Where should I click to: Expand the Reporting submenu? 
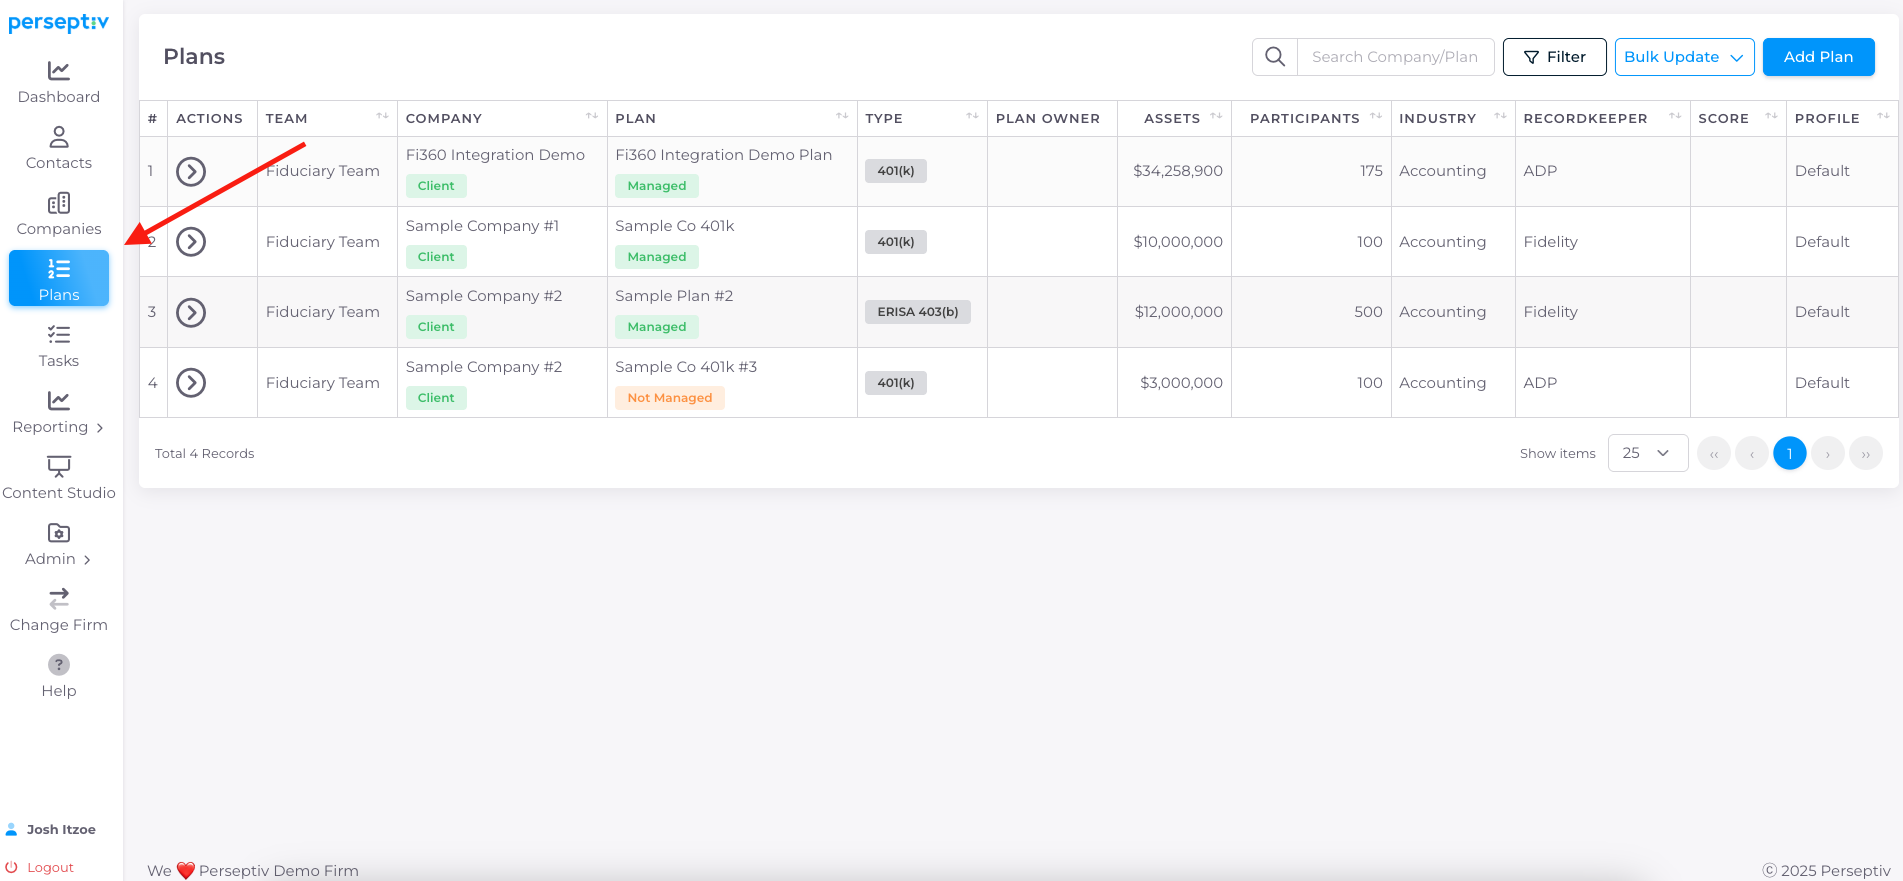[x=100, y=428]
